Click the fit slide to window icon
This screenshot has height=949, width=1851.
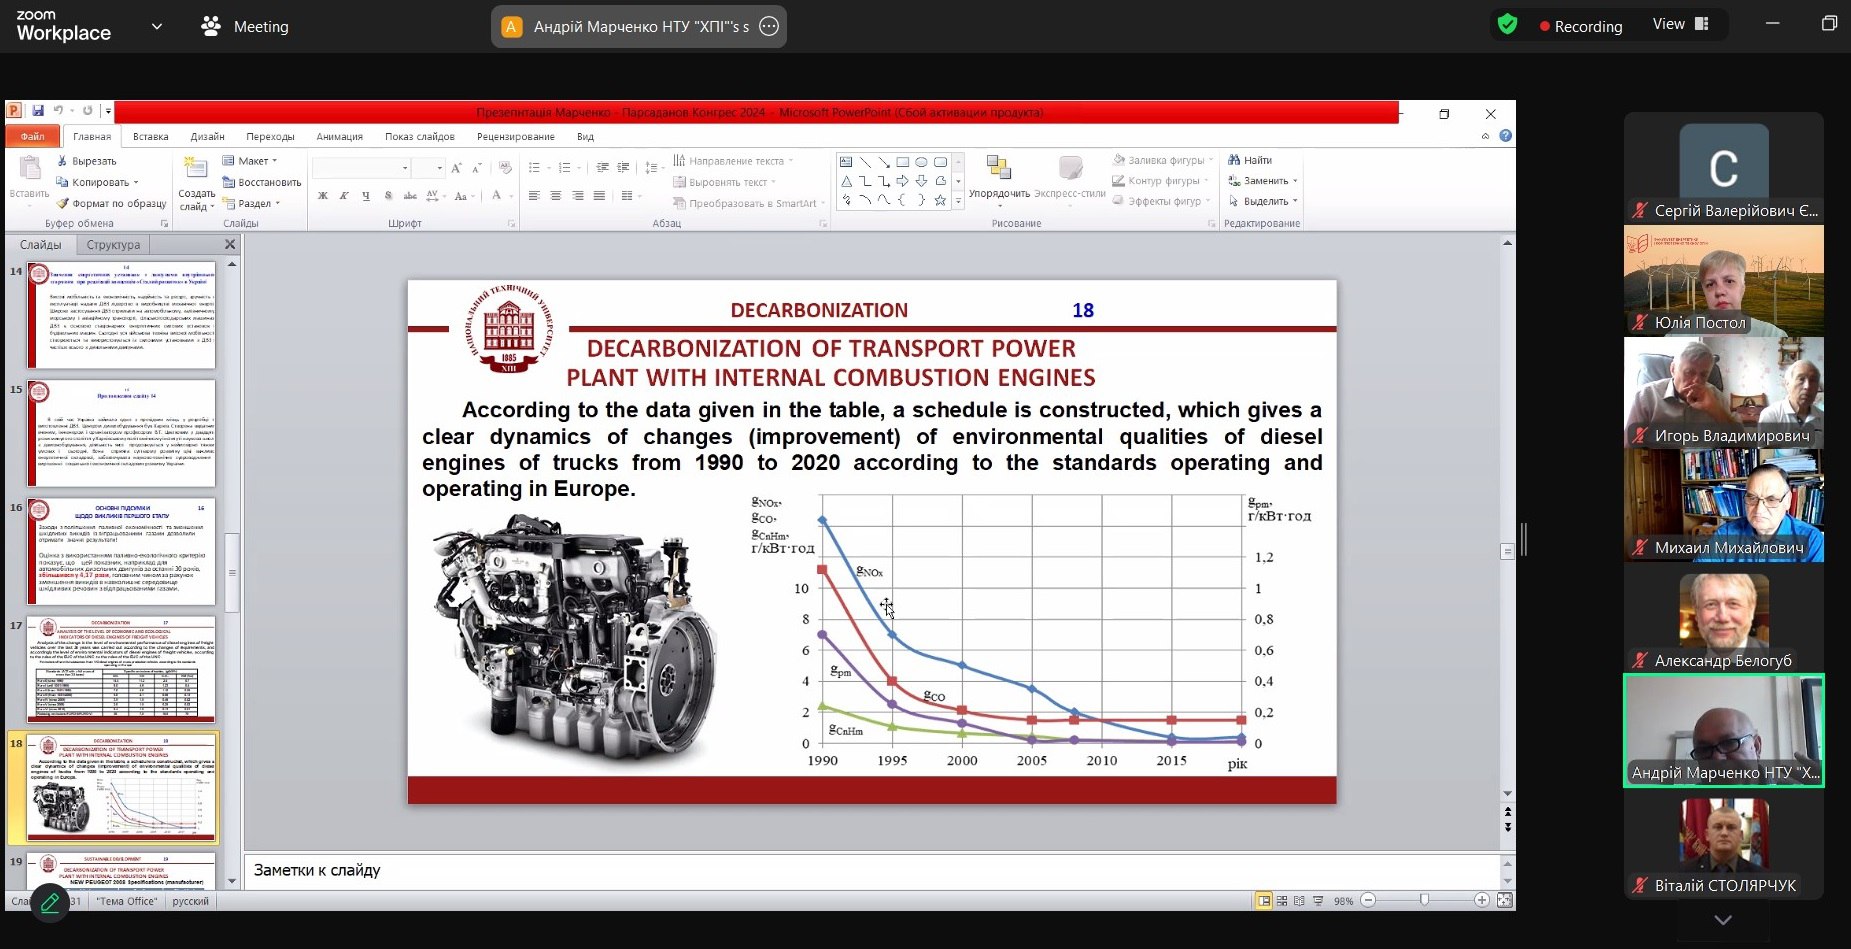[1504, 901]
